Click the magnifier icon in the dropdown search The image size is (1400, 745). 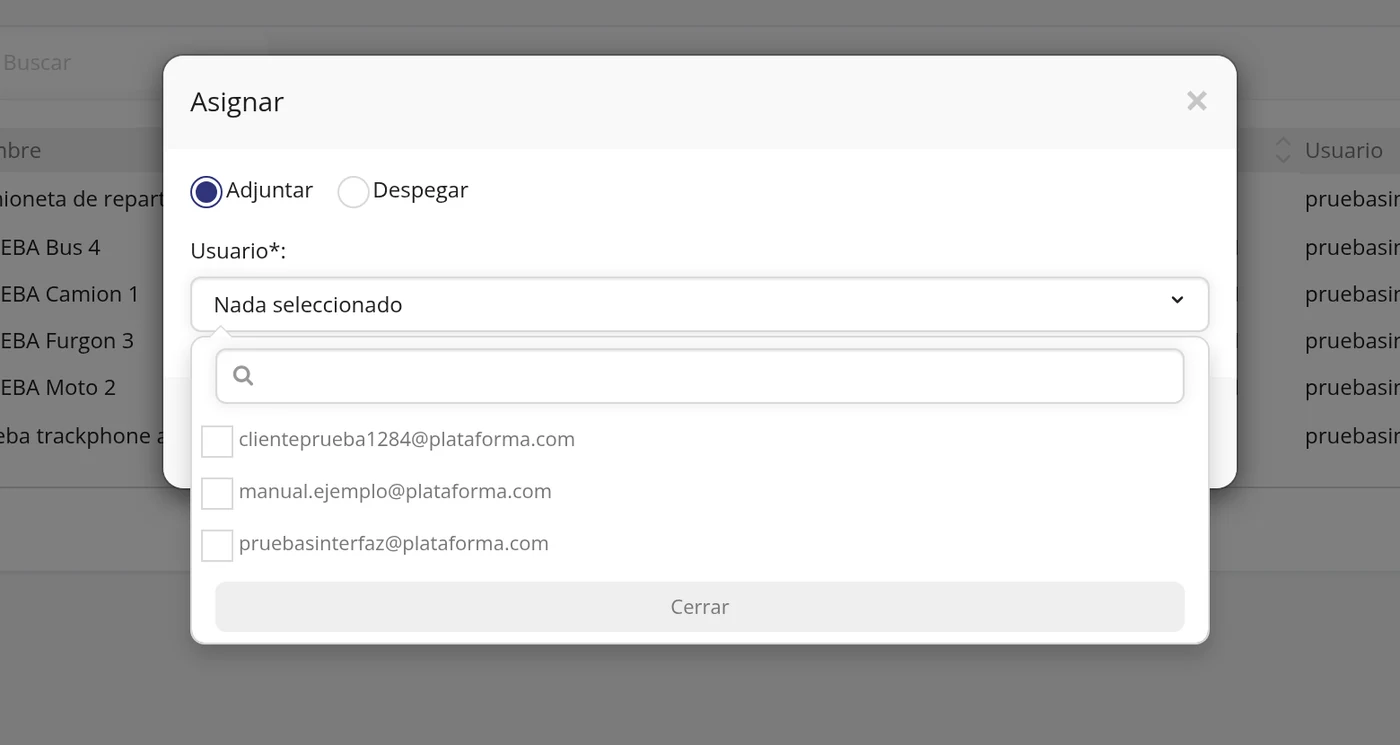tap(243, 376)
